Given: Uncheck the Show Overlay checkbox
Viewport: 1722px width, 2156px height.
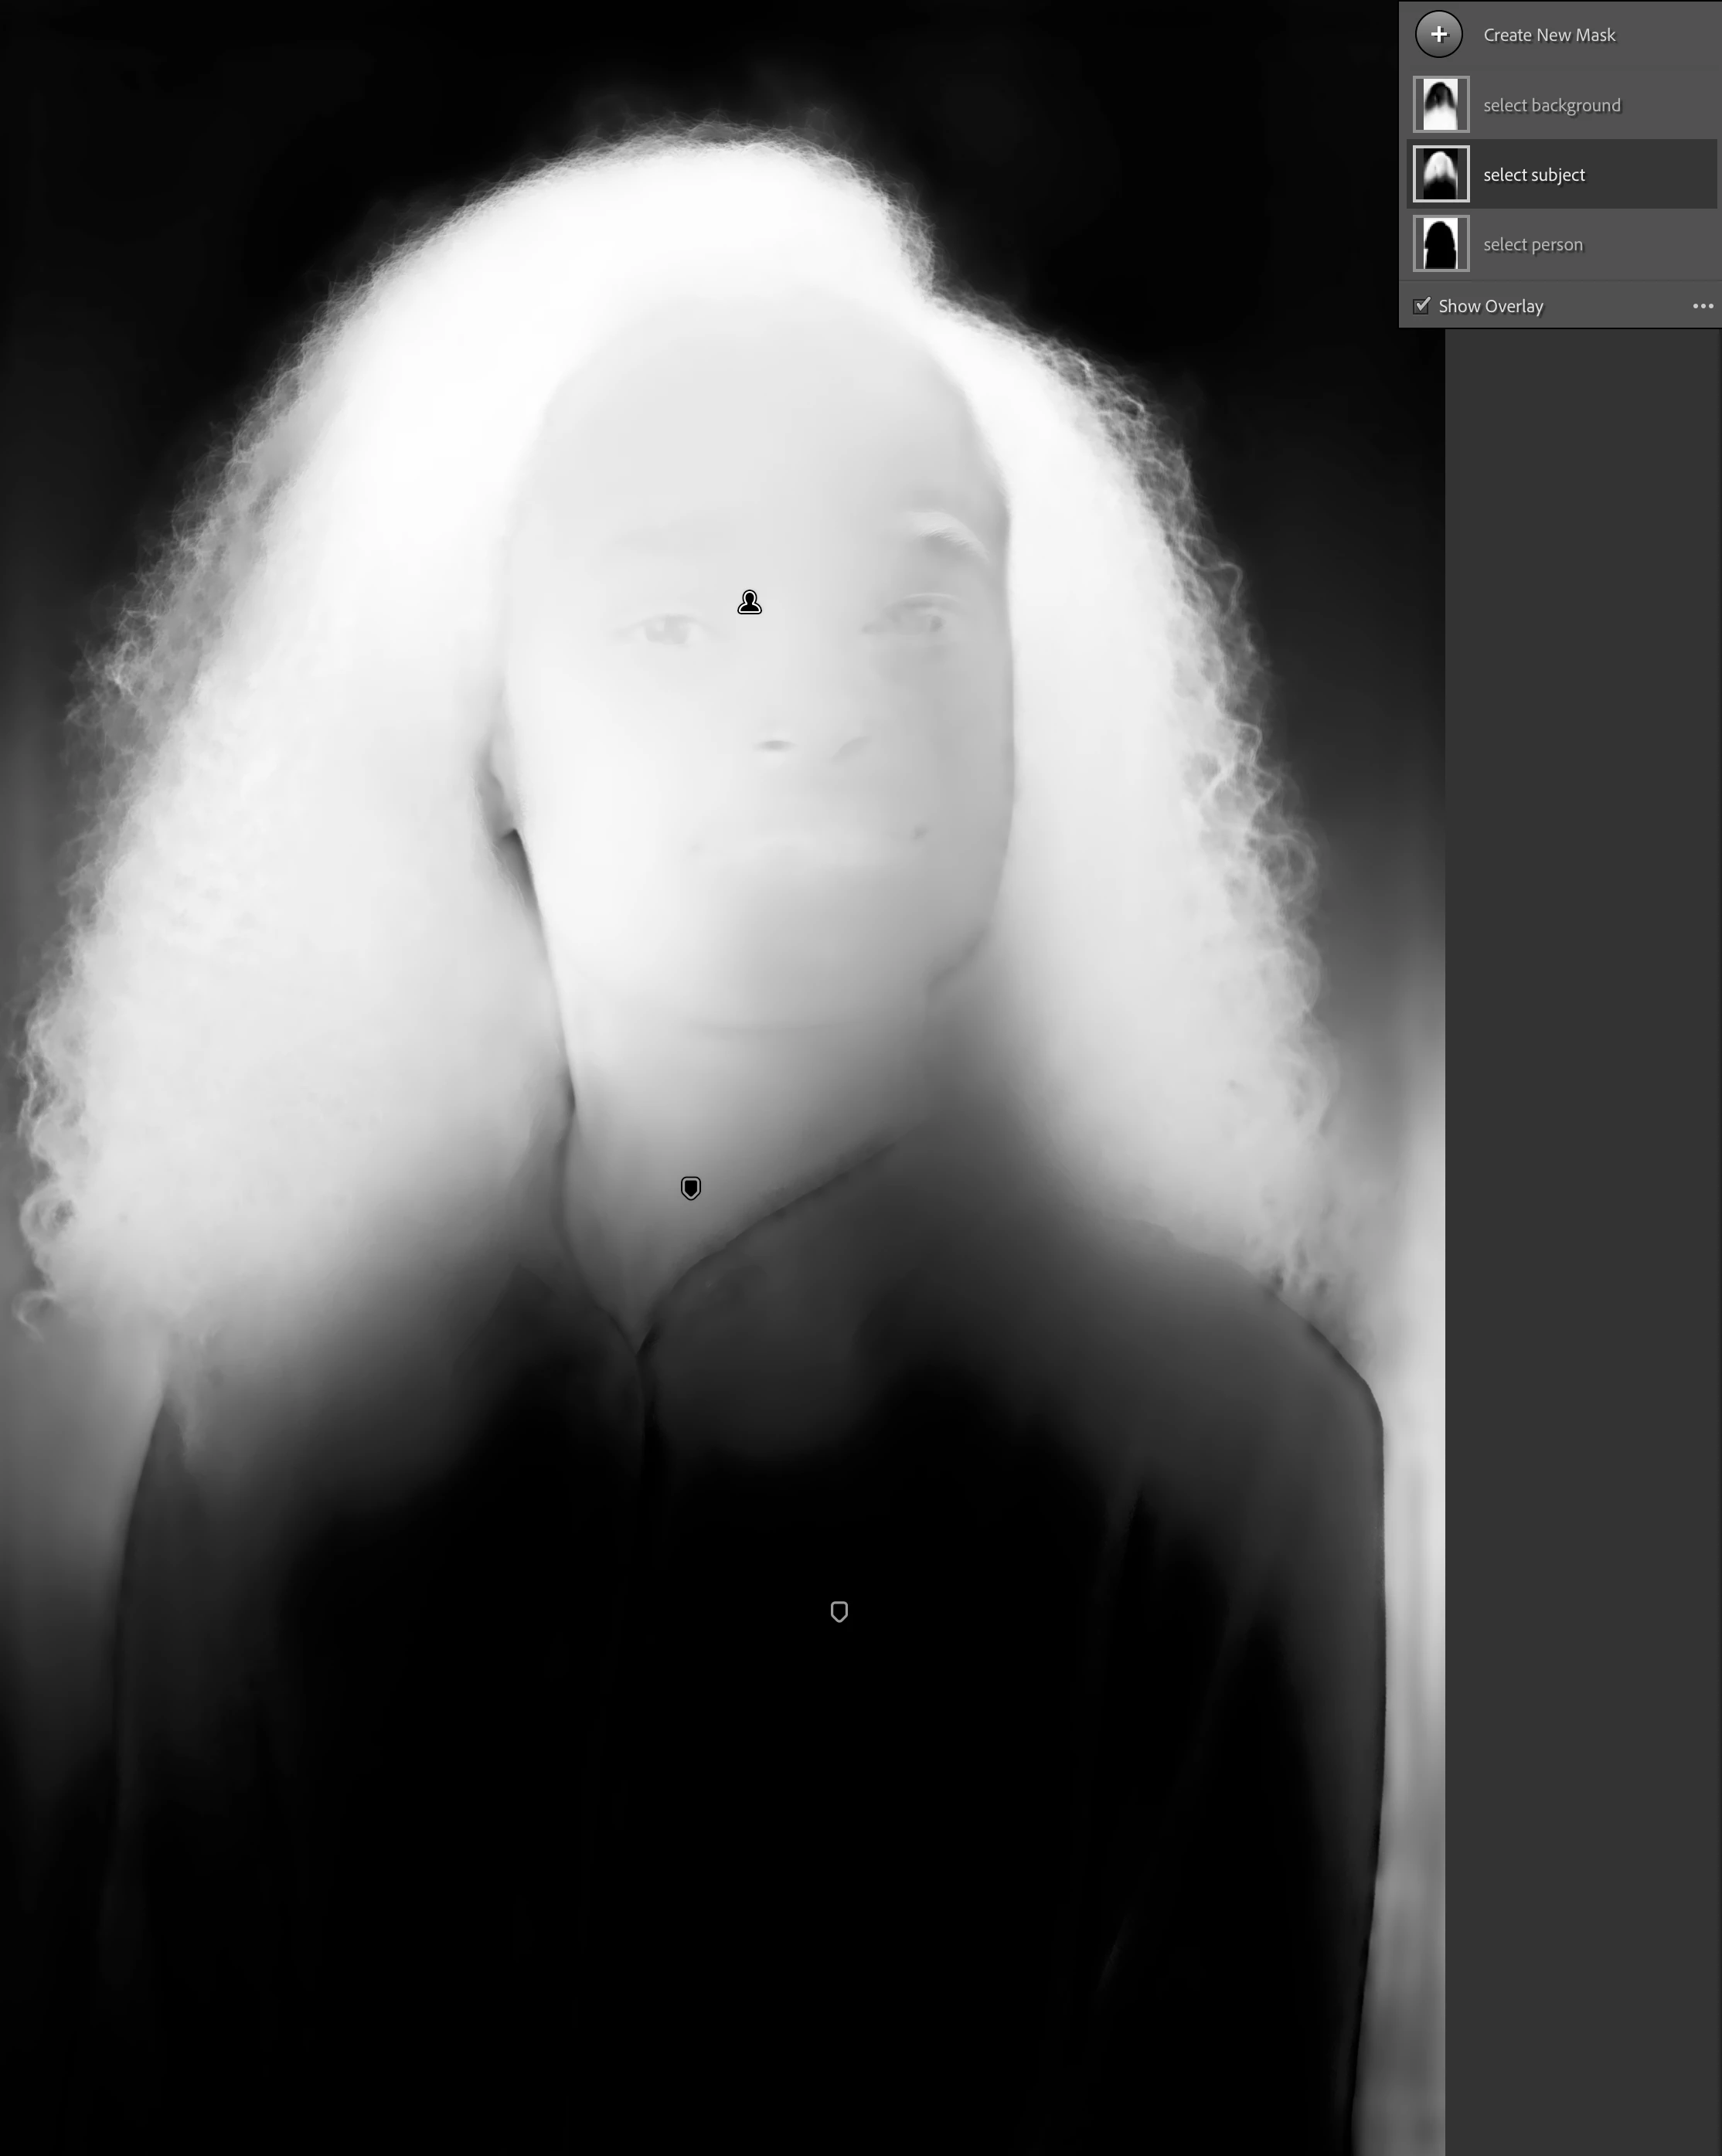Looking at the screenshot, I should point(1421,305).
